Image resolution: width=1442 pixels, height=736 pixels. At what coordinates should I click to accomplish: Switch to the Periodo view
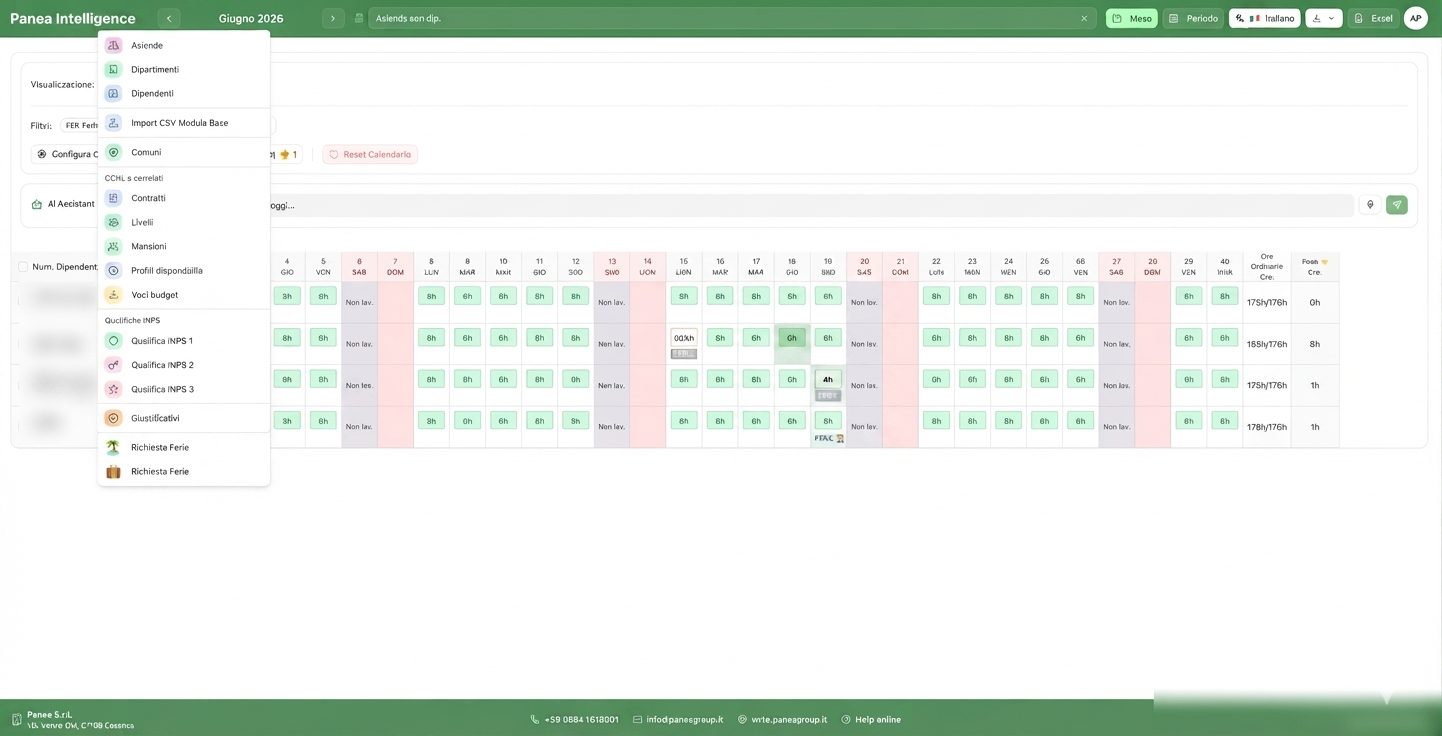1193,18
